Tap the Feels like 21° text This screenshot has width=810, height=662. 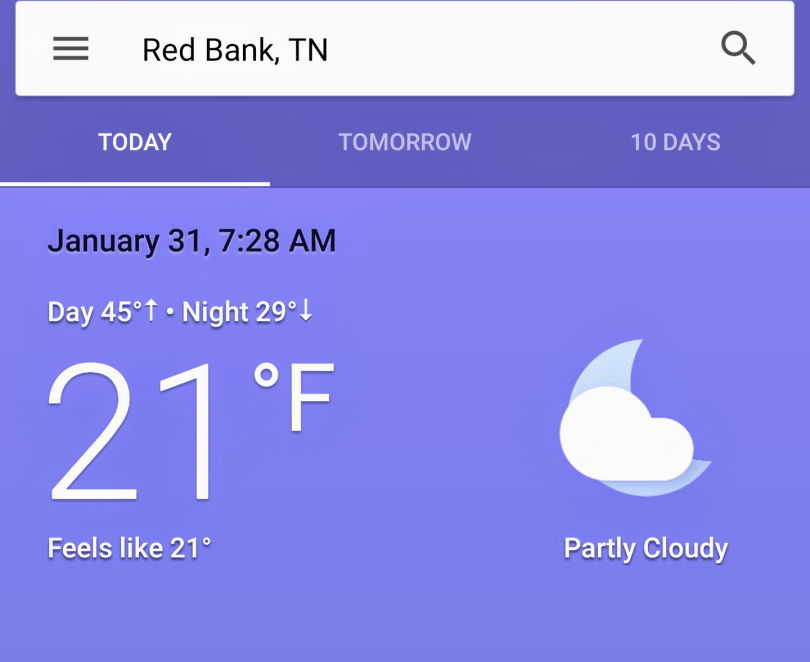(130, 548)
